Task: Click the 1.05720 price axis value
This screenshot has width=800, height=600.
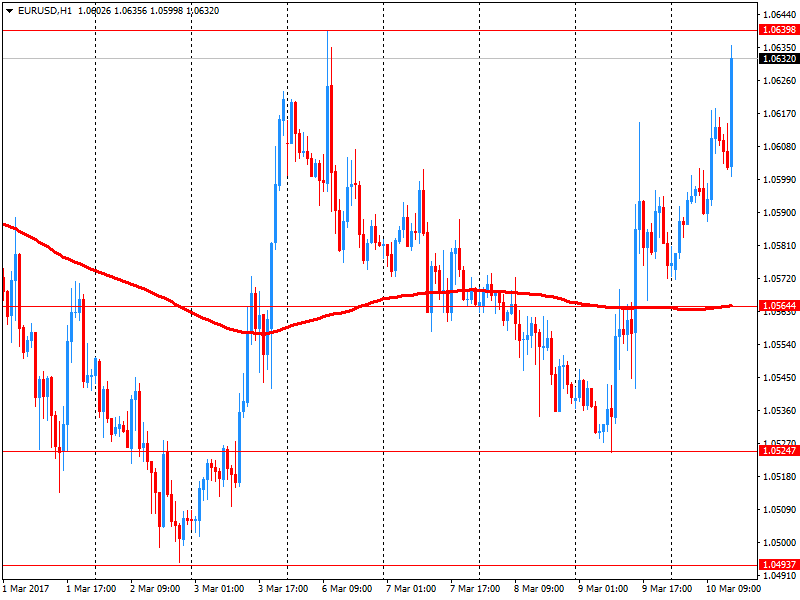Action: pos(780,279)
